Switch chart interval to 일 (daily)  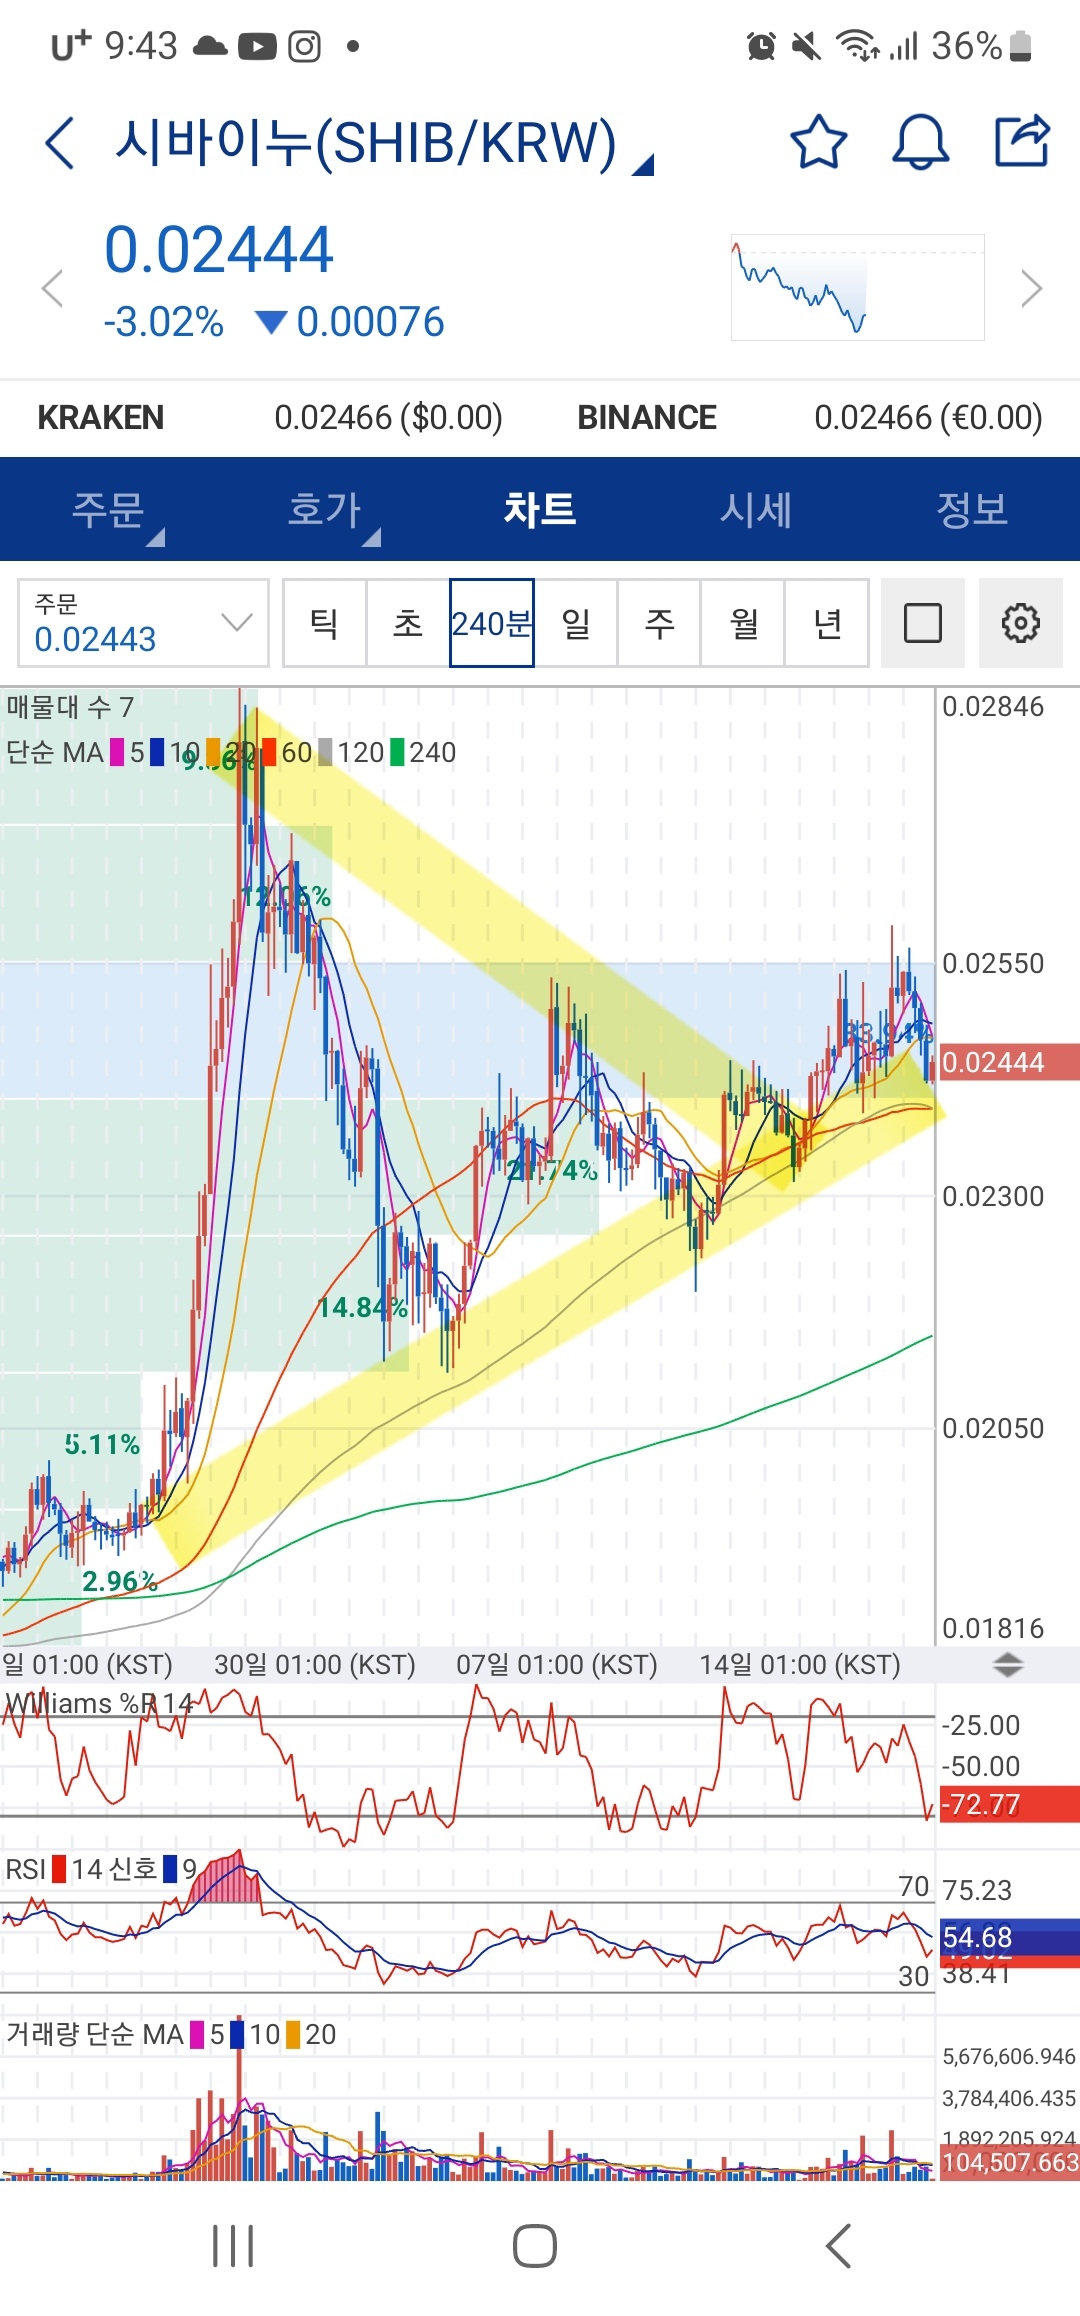[x=576, y=623]
